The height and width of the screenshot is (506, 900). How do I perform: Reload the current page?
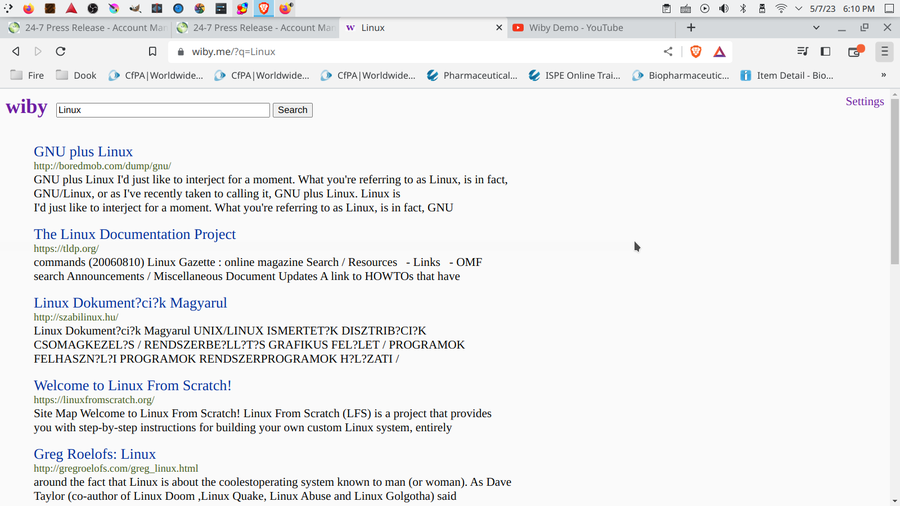pyautogui.click(x=61, y=52)
